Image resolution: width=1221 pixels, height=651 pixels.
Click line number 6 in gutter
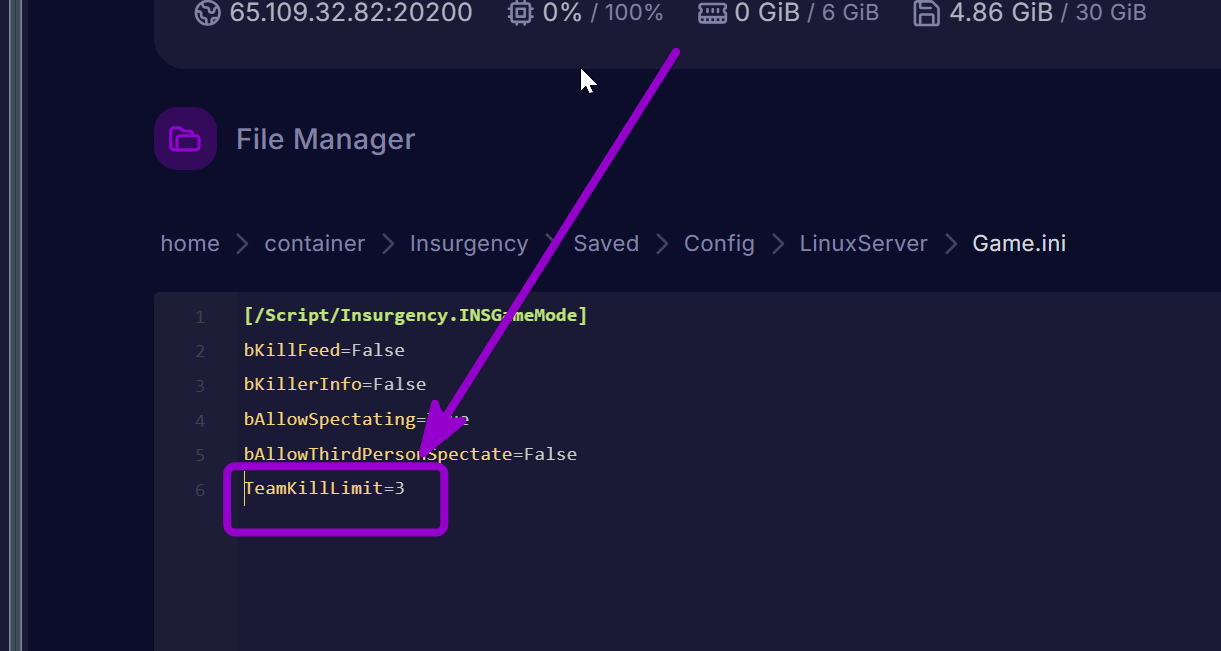pyautogui.click(x=200, y=490)
